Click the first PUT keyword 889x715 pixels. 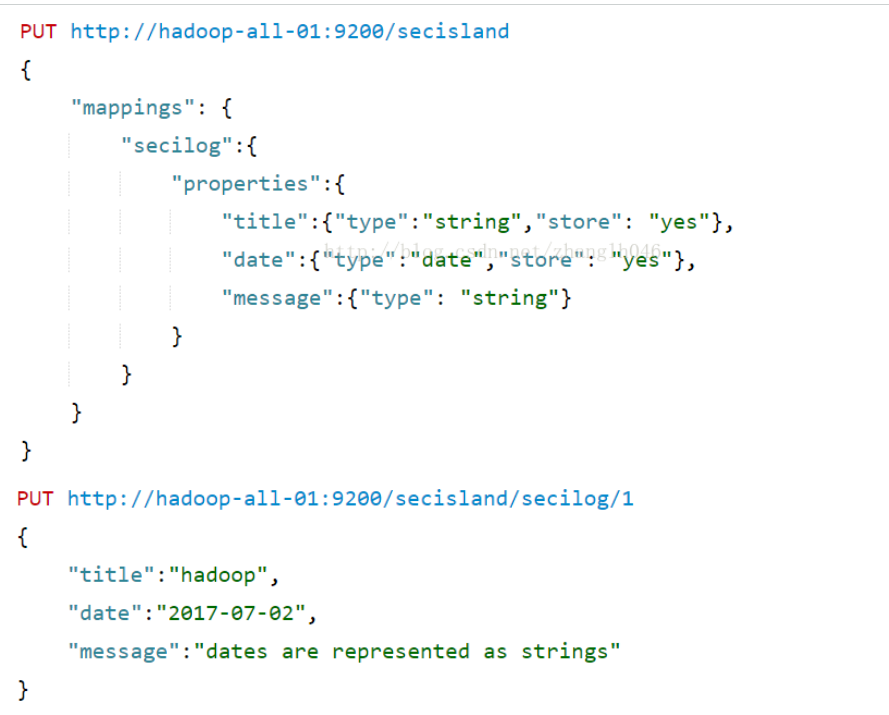[38, 31]
